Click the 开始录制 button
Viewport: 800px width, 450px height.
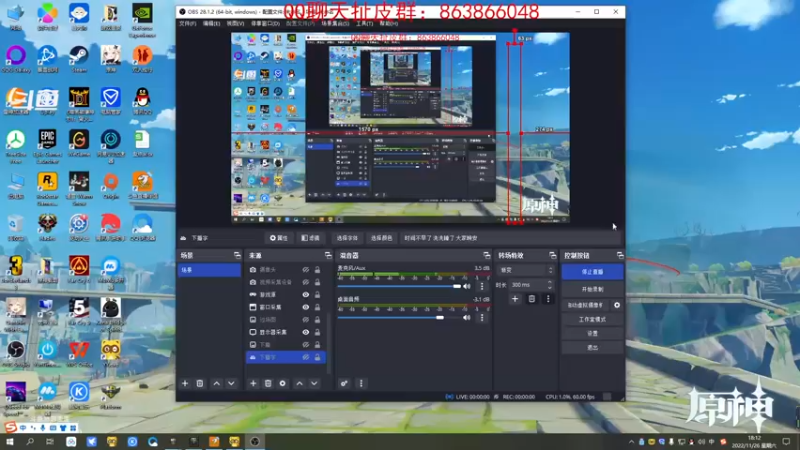[x=592, y=289]
